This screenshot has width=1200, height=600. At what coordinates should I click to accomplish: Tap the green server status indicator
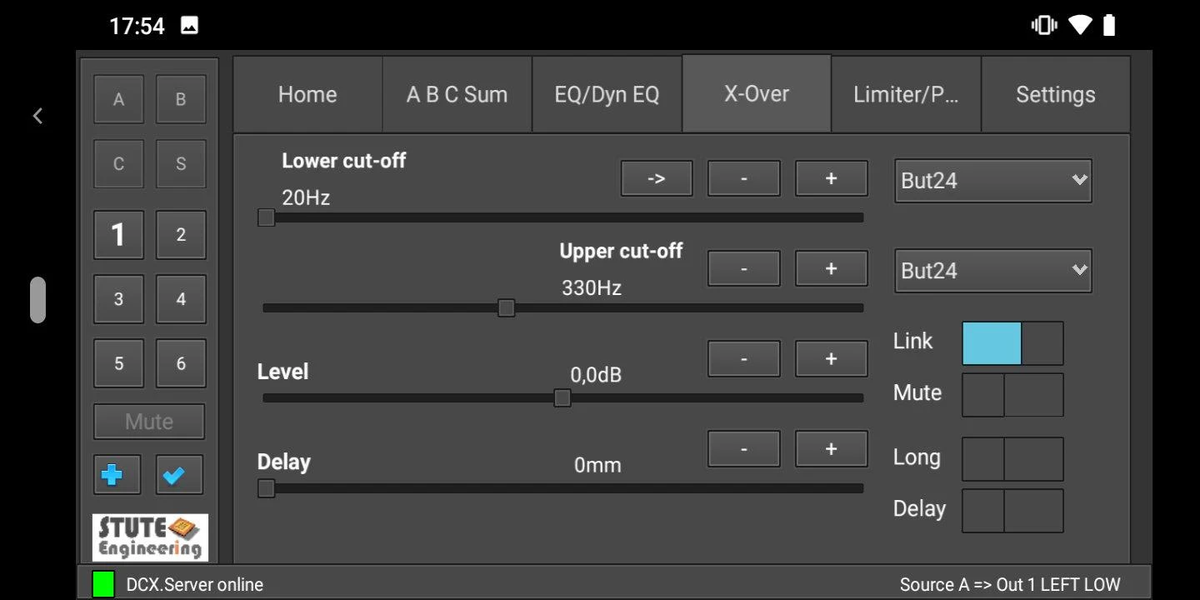[103, 584]
